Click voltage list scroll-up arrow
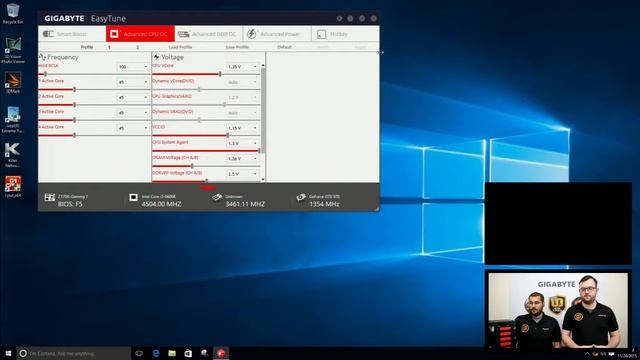The image size is (640, 360). [x=263, y=65]
